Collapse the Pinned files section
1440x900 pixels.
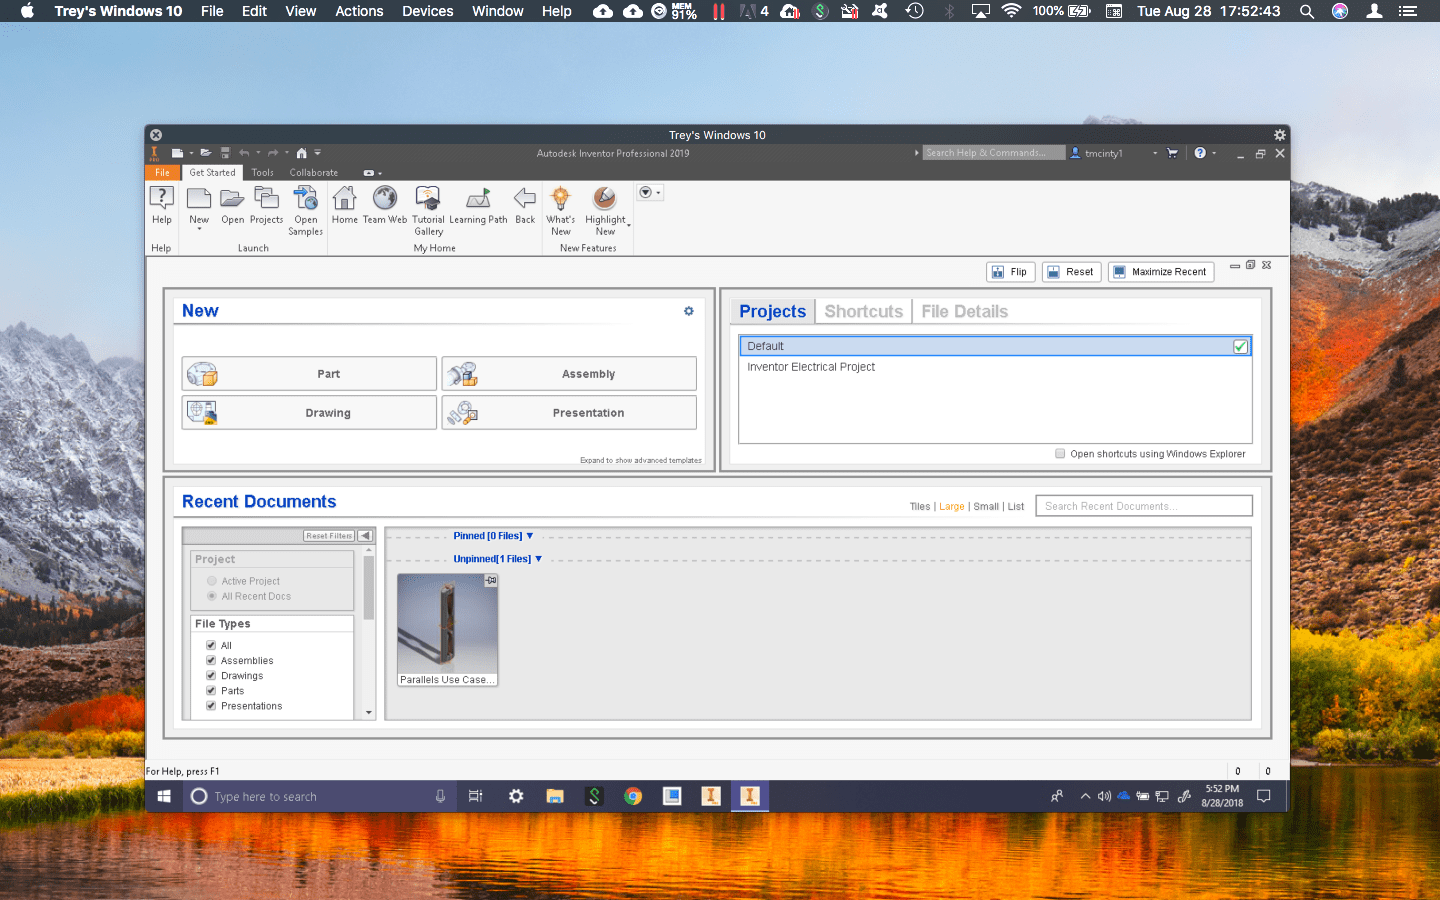point(530,536)
